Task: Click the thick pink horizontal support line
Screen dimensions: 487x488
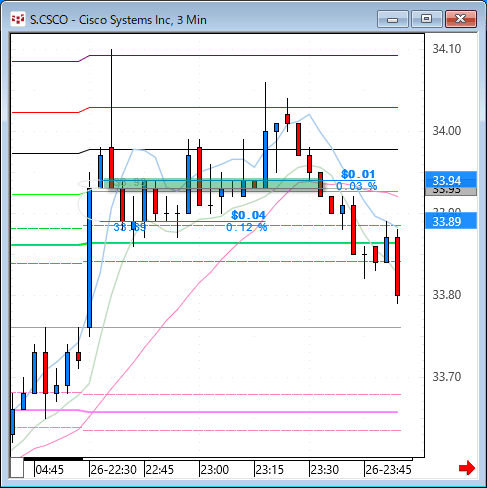Action: (x=243, y=412)
